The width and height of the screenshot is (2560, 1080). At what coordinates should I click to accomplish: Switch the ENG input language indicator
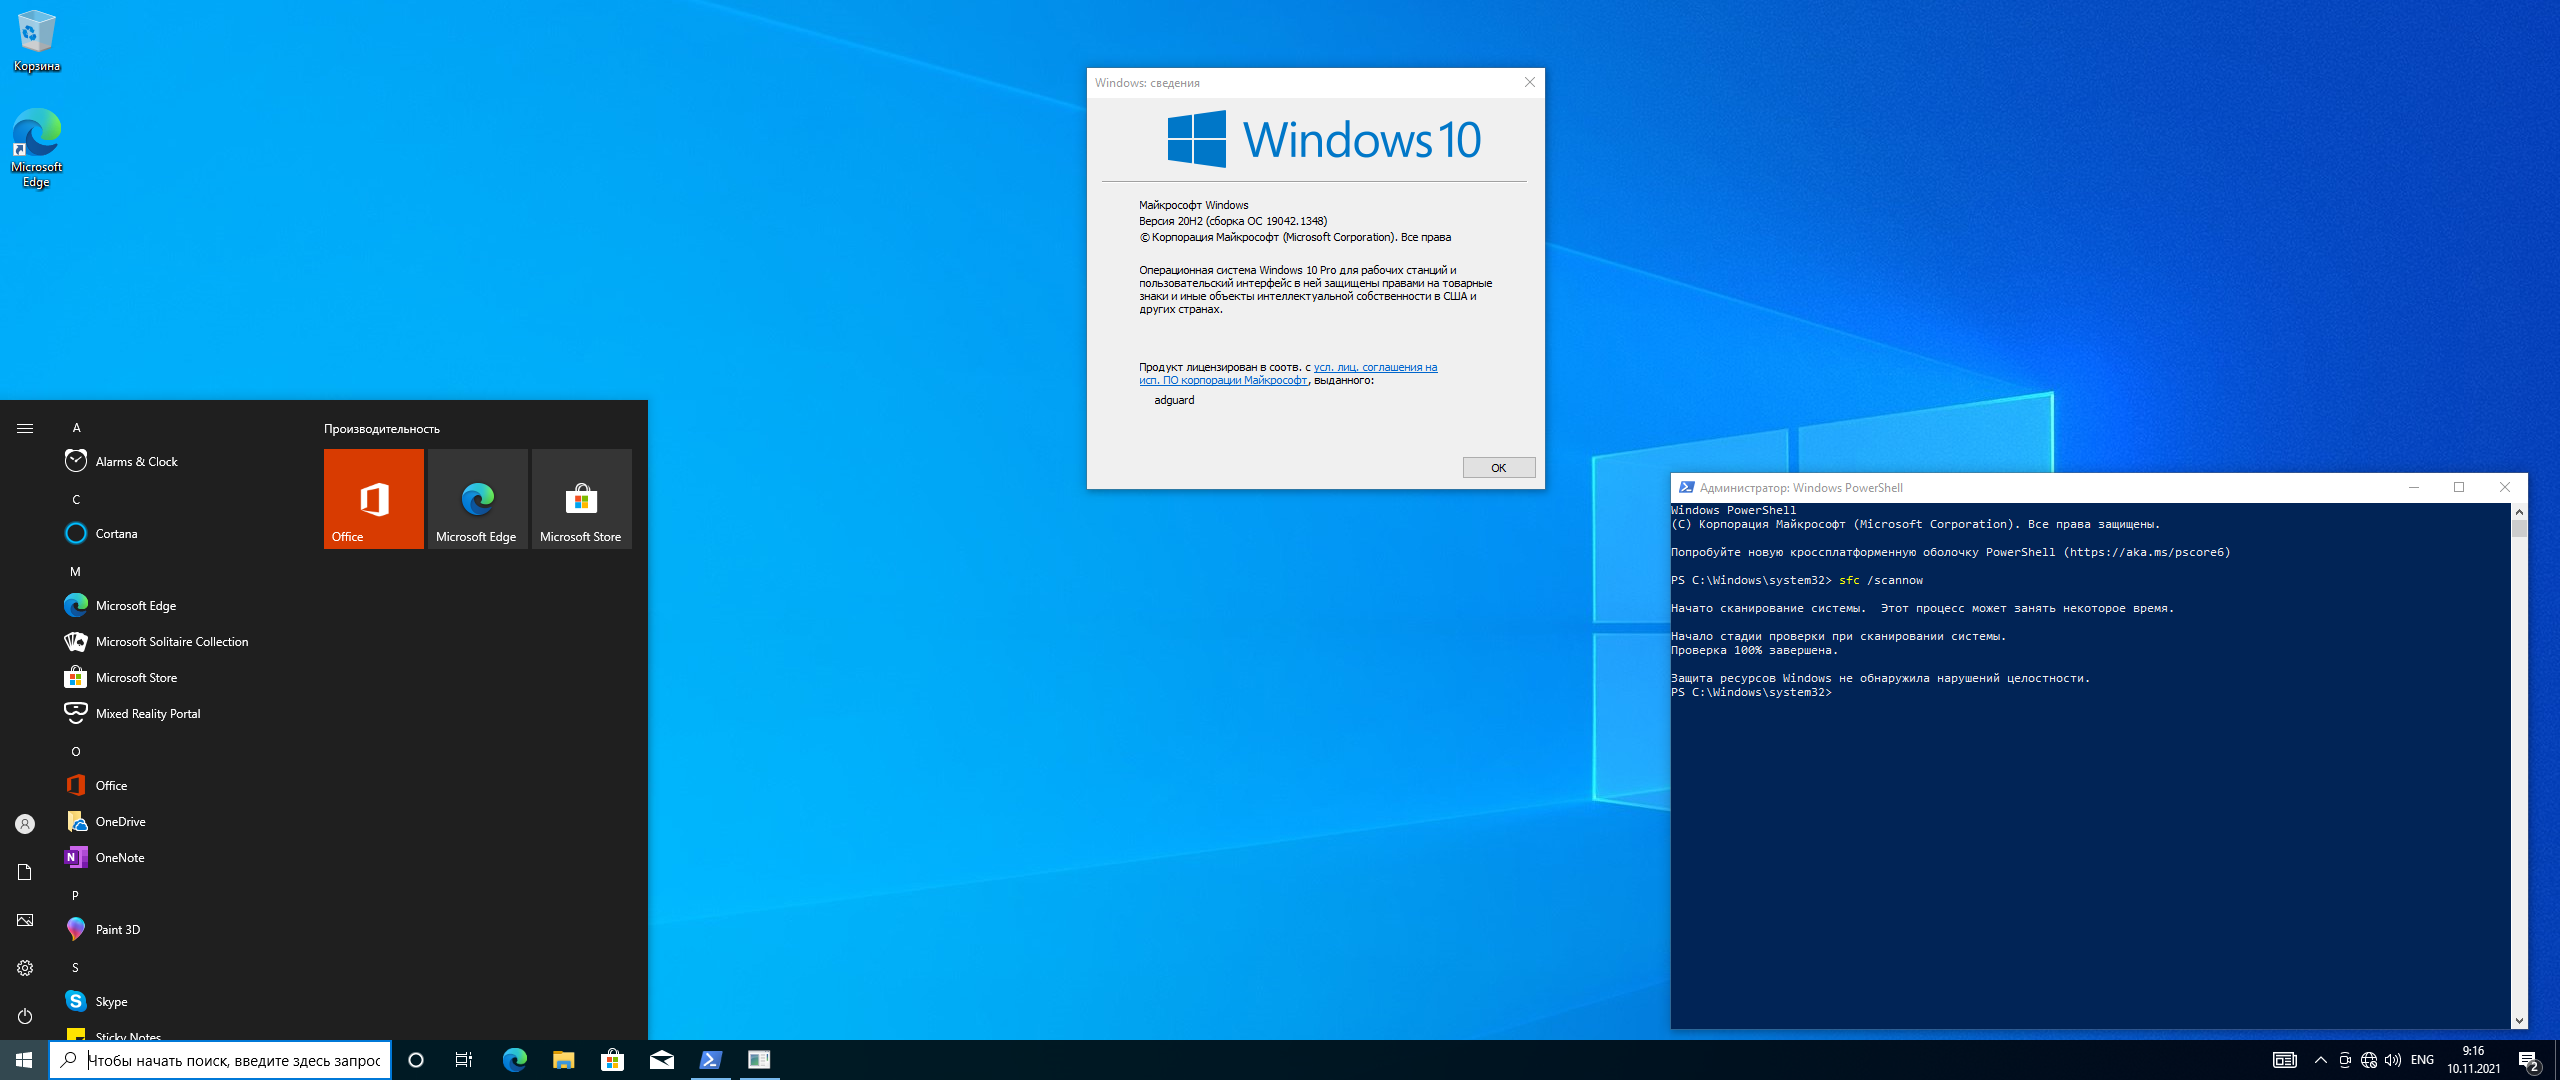point(2422,1060)
